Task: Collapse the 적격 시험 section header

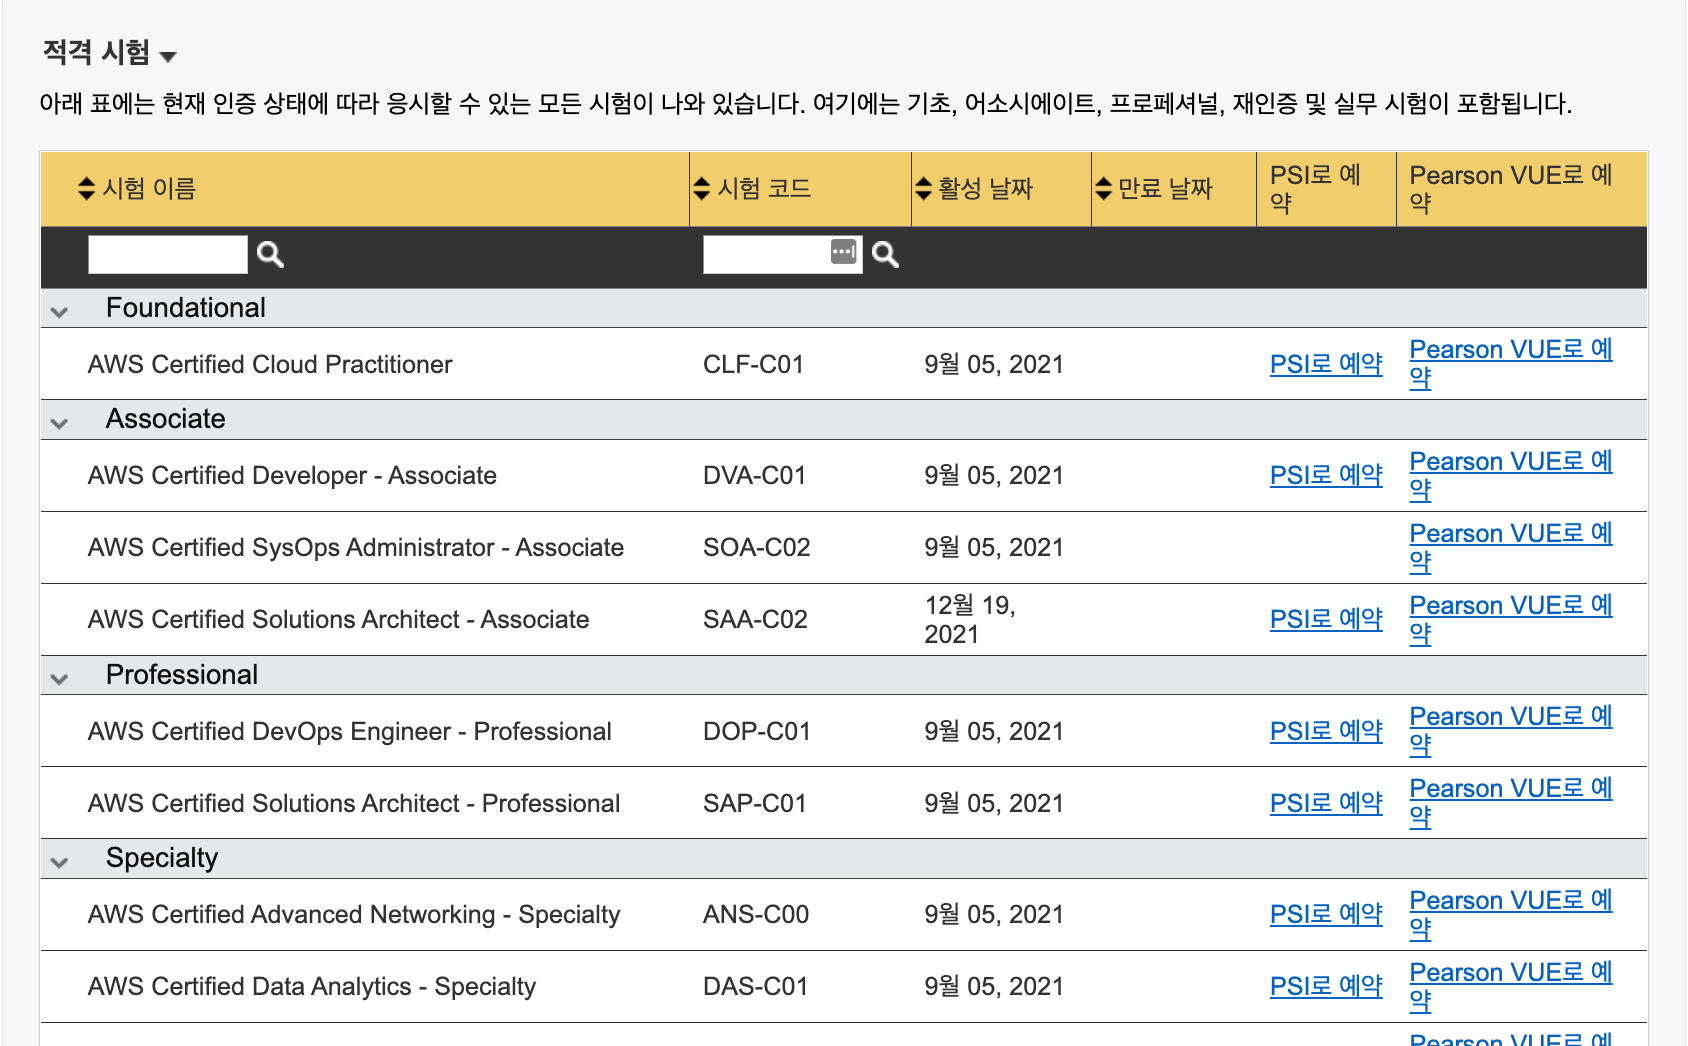Action: tap(110, 52)
